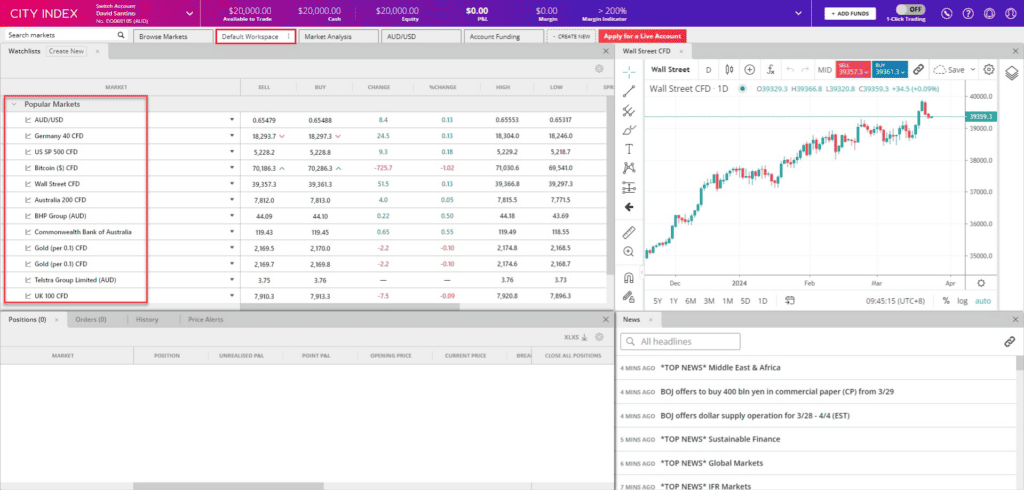Open the help question mark icon
This screenshot has height=490, width=1024.
968,13
